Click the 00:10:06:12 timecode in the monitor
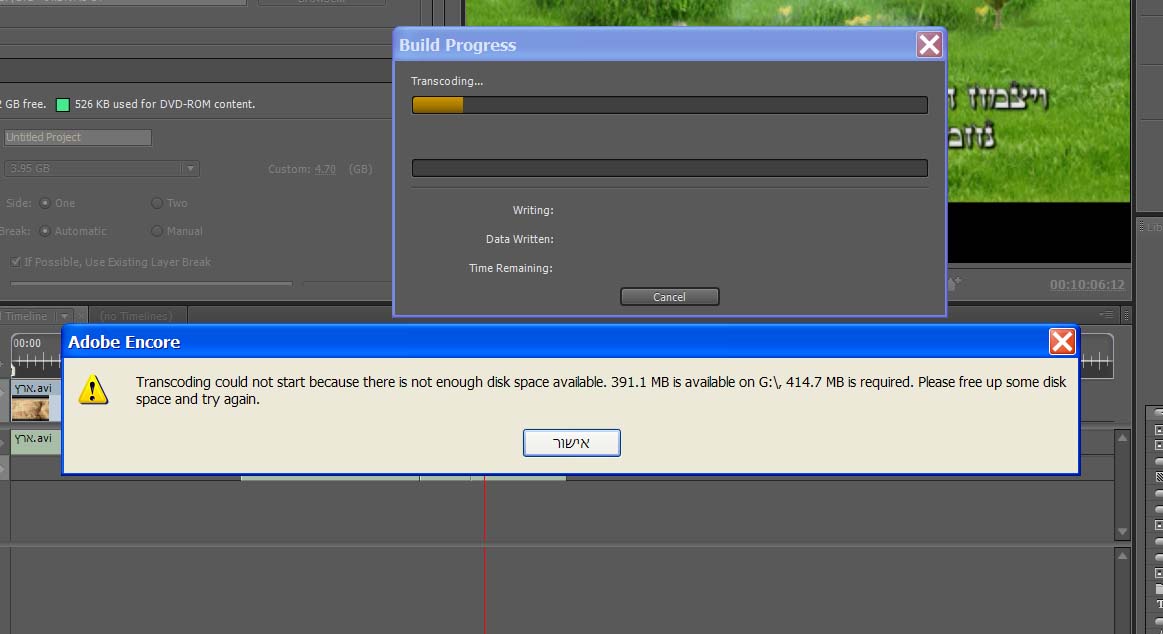 [1087, 285]
